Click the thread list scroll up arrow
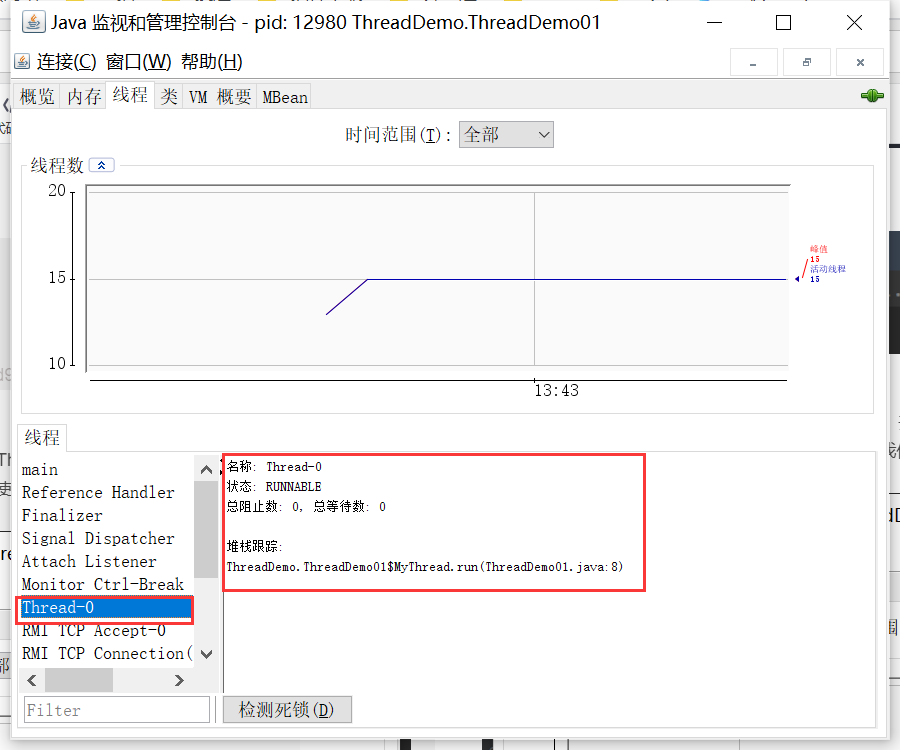This screenshot has width=900, height=750. [x=206, y=469]
